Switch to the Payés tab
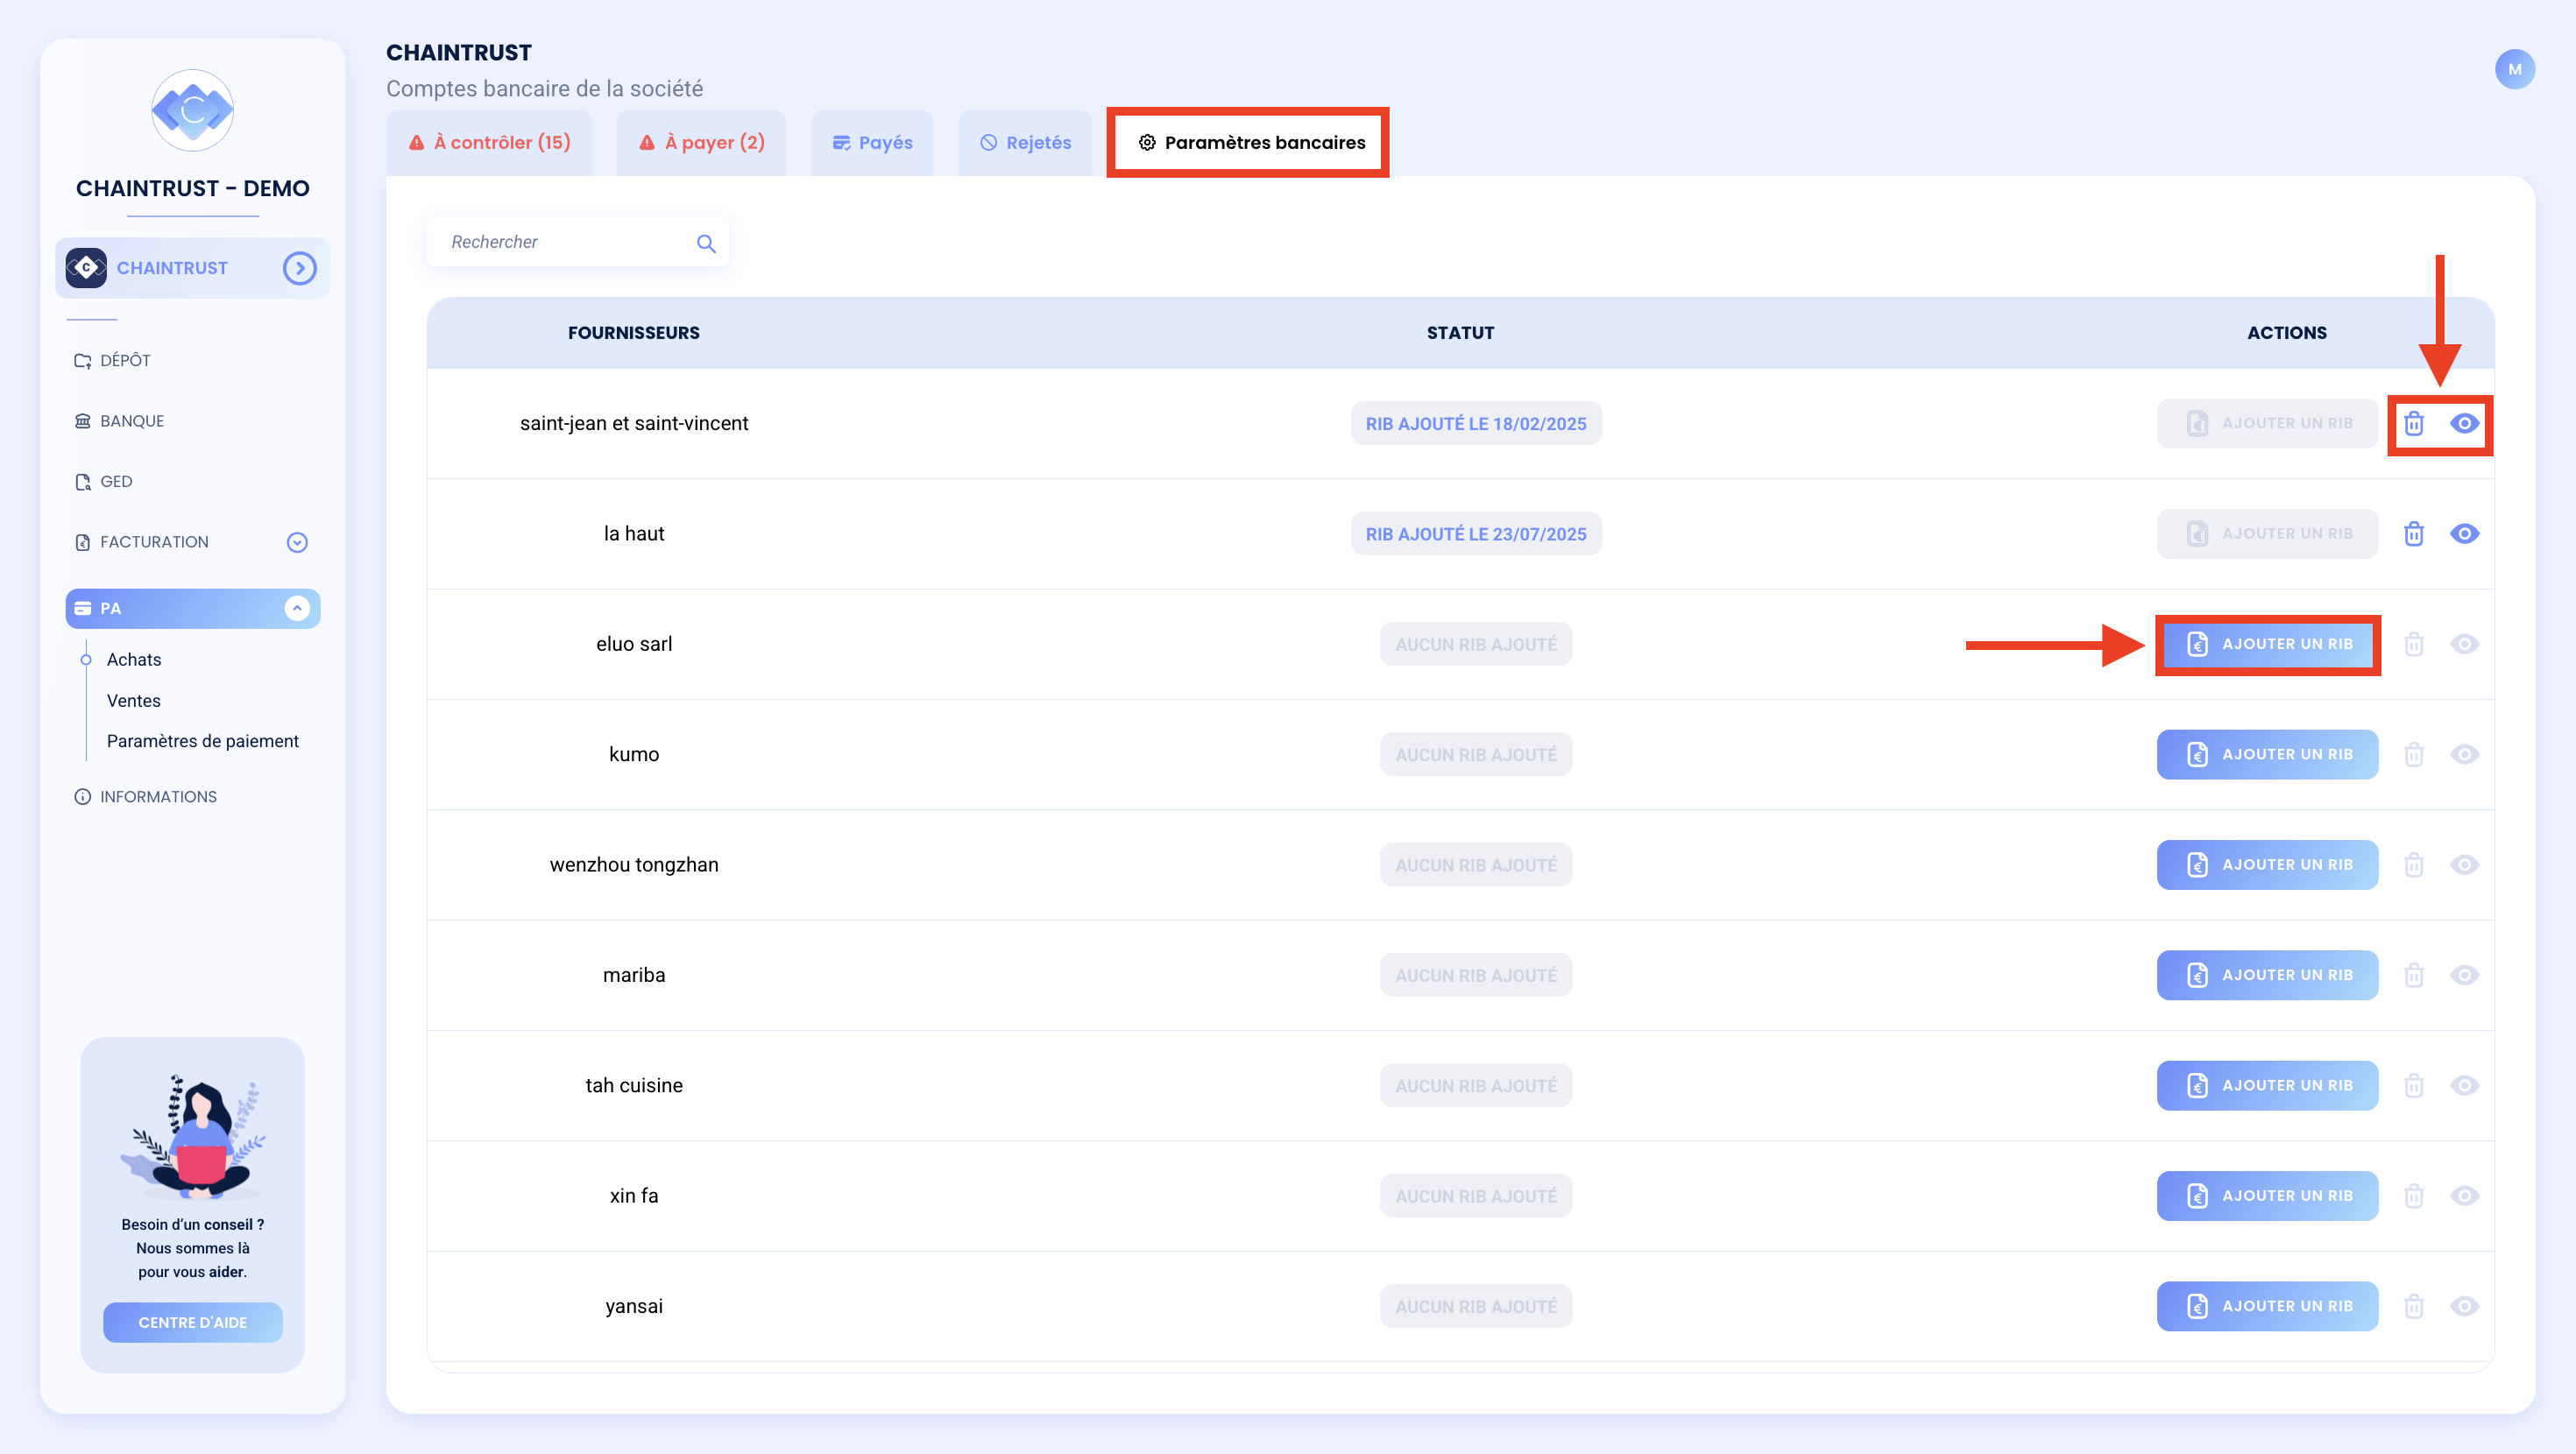Image resolution: width=2576 pixels, height=1454 pixels. pyautogui.click(x=872, y=142)
